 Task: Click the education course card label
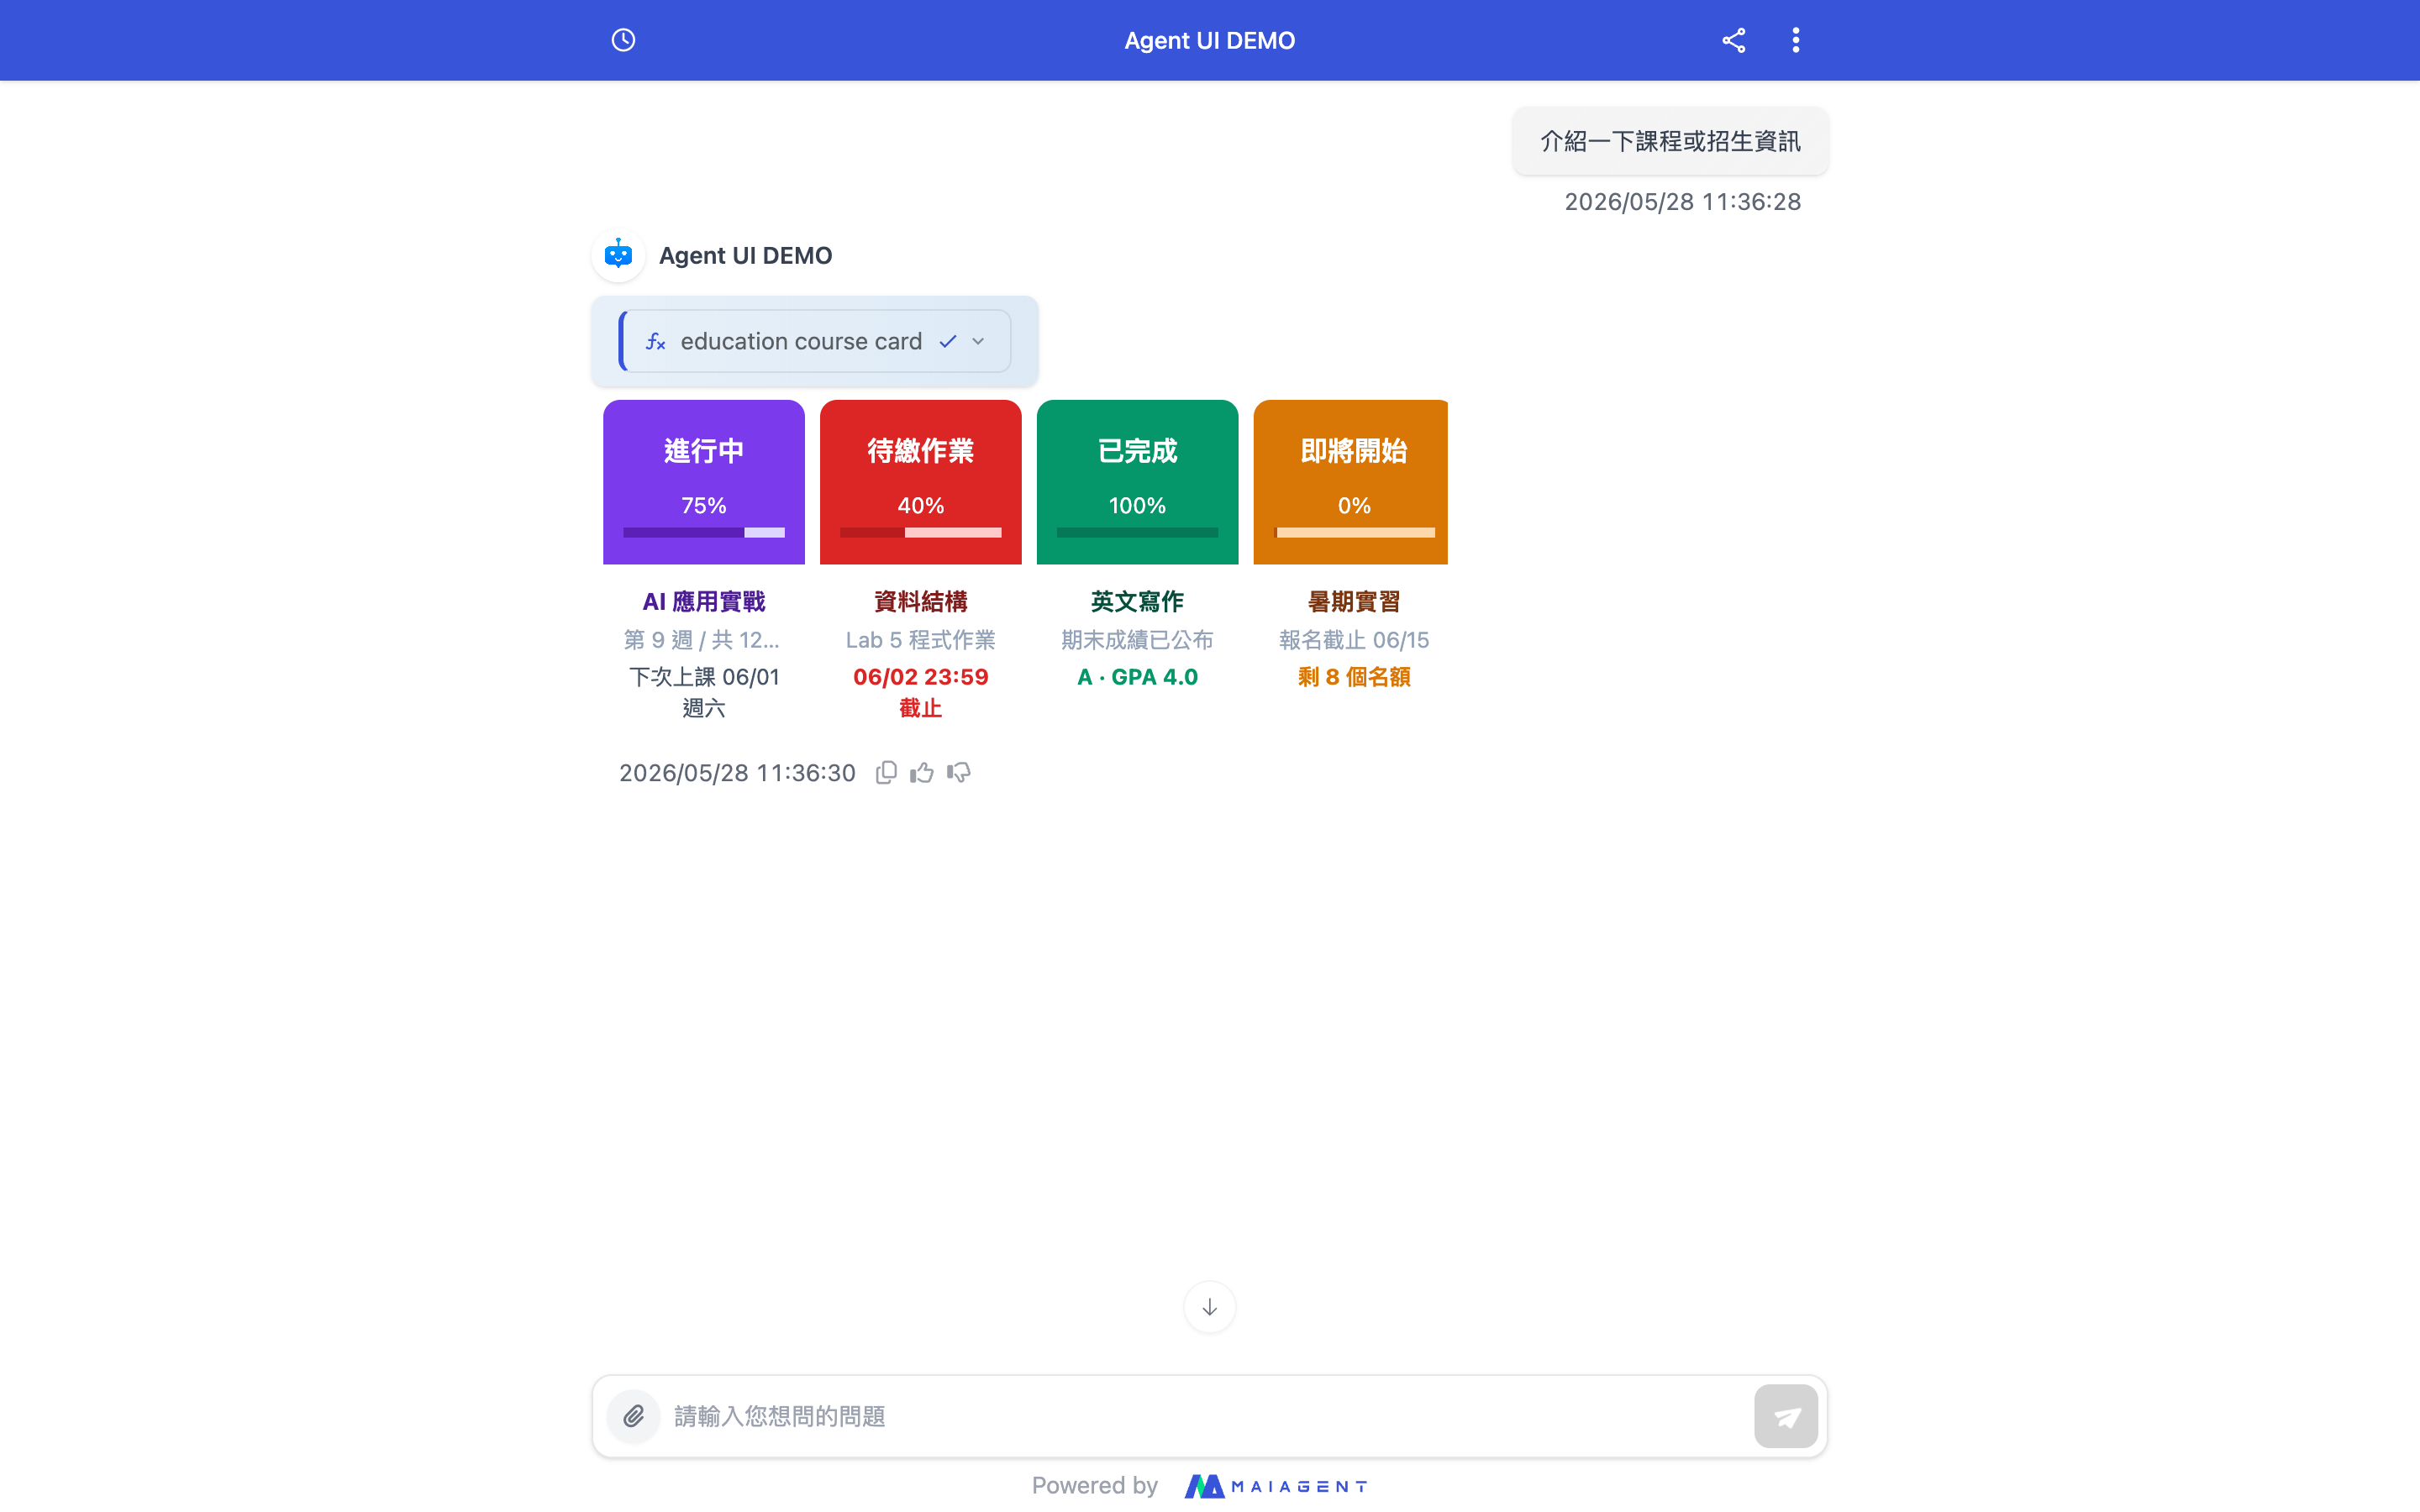tap(801, 342)
